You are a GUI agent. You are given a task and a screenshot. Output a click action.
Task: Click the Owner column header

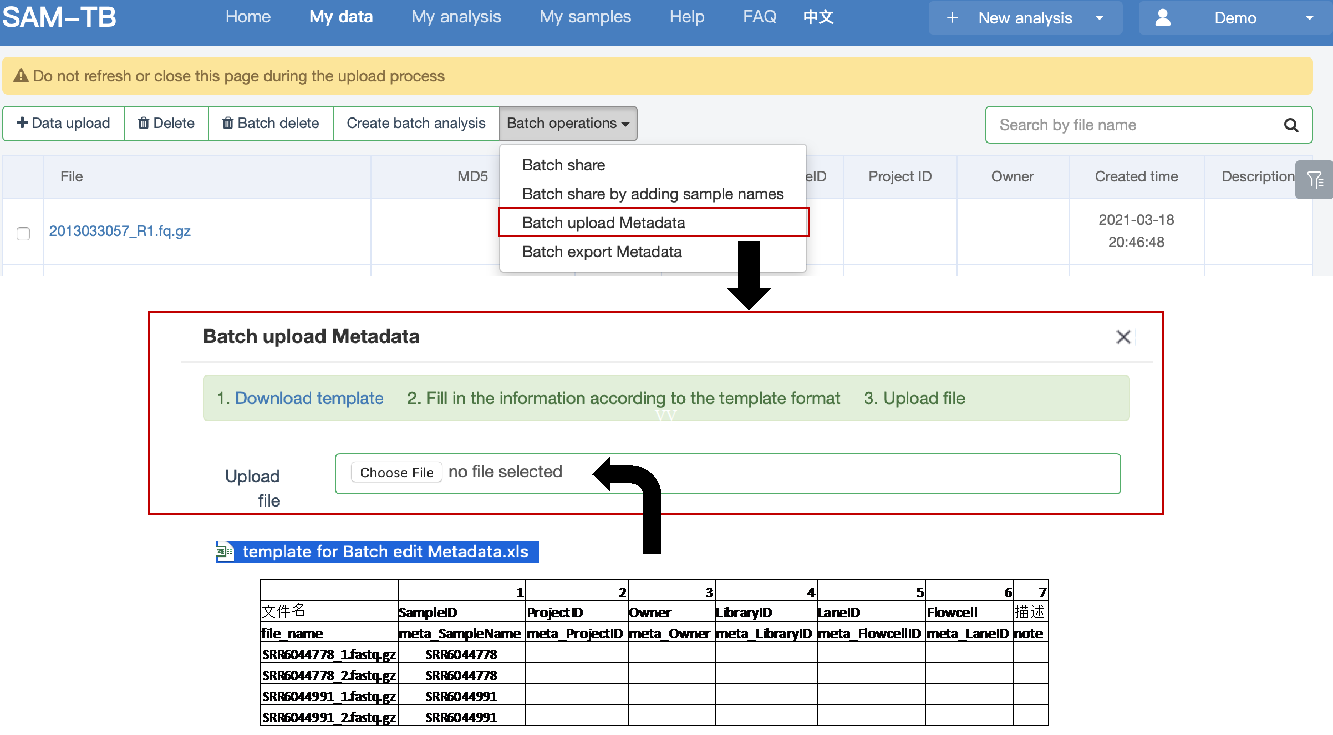1012,176
